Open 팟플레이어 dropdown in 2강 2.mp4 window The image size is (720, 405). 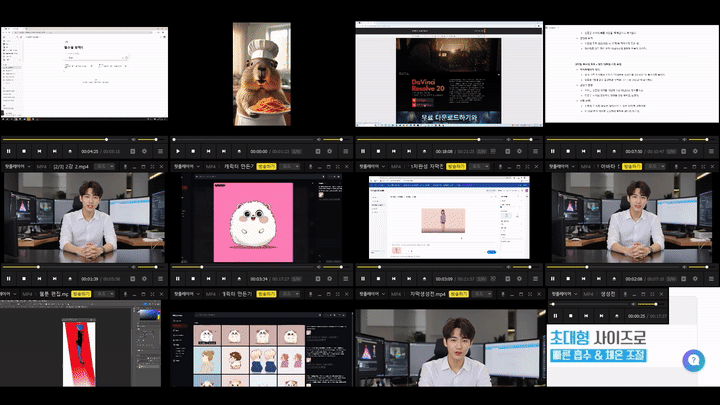[x=17, y=166]
